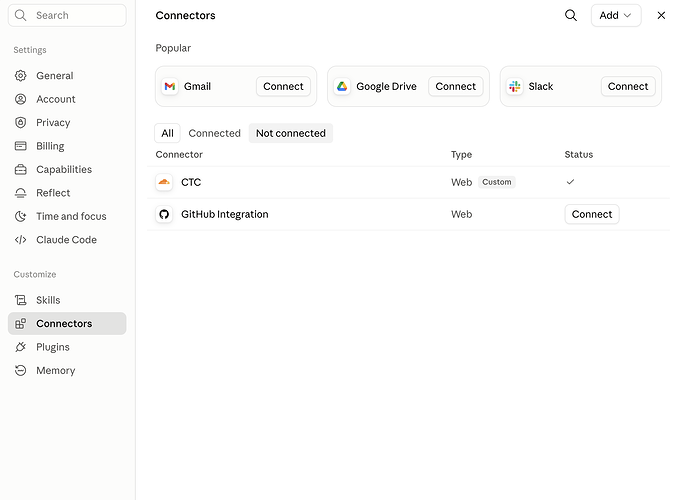Select Connectors in the sidebar
Viewport: 676px width, 500px height.
(67, 324)
